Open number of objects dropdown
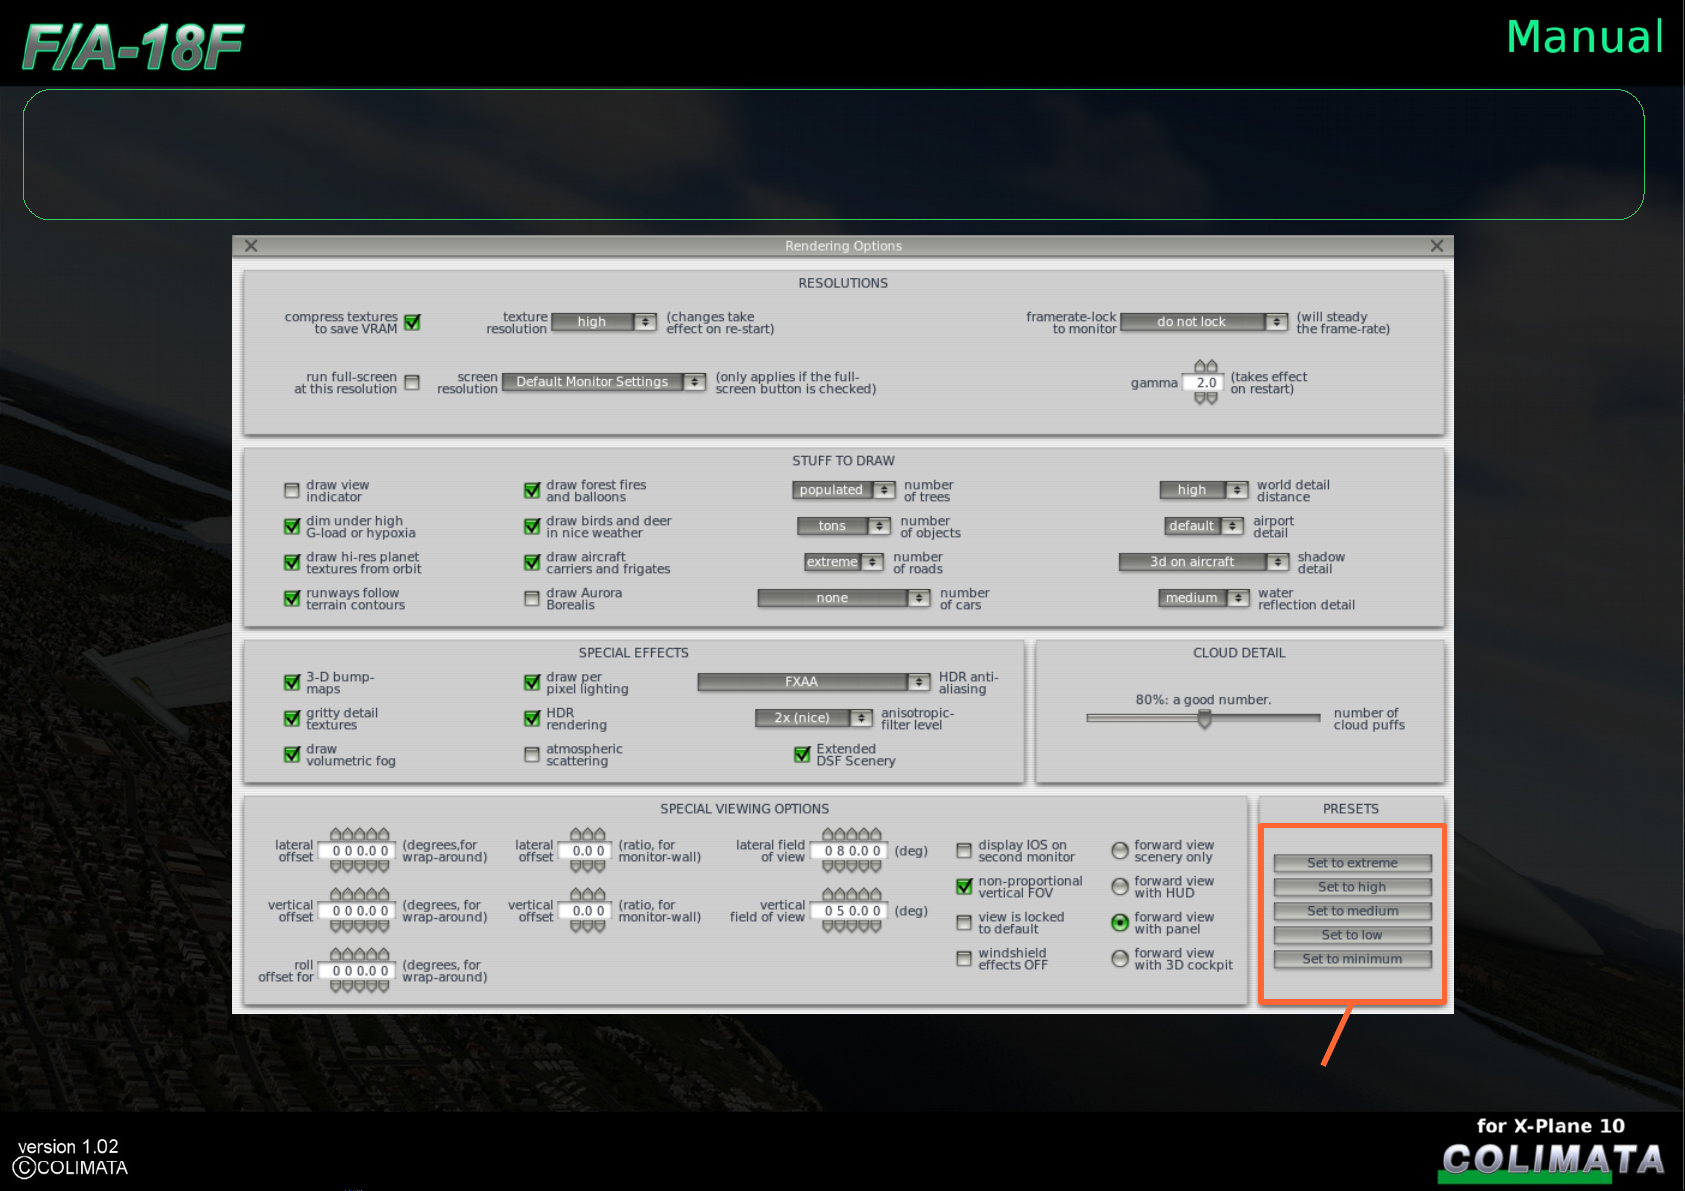This screenshot has width=1685, height=1191. 844,526
